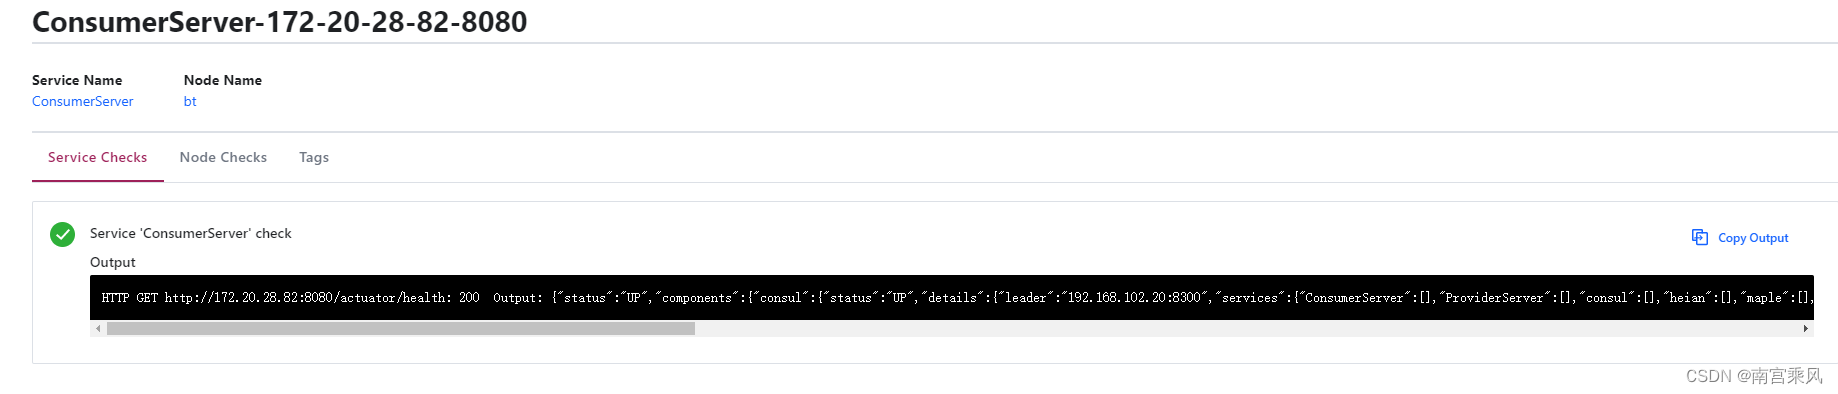1838x394 pixels.
Task: Click the CSDN watermark text
Action: point(1754,376)
